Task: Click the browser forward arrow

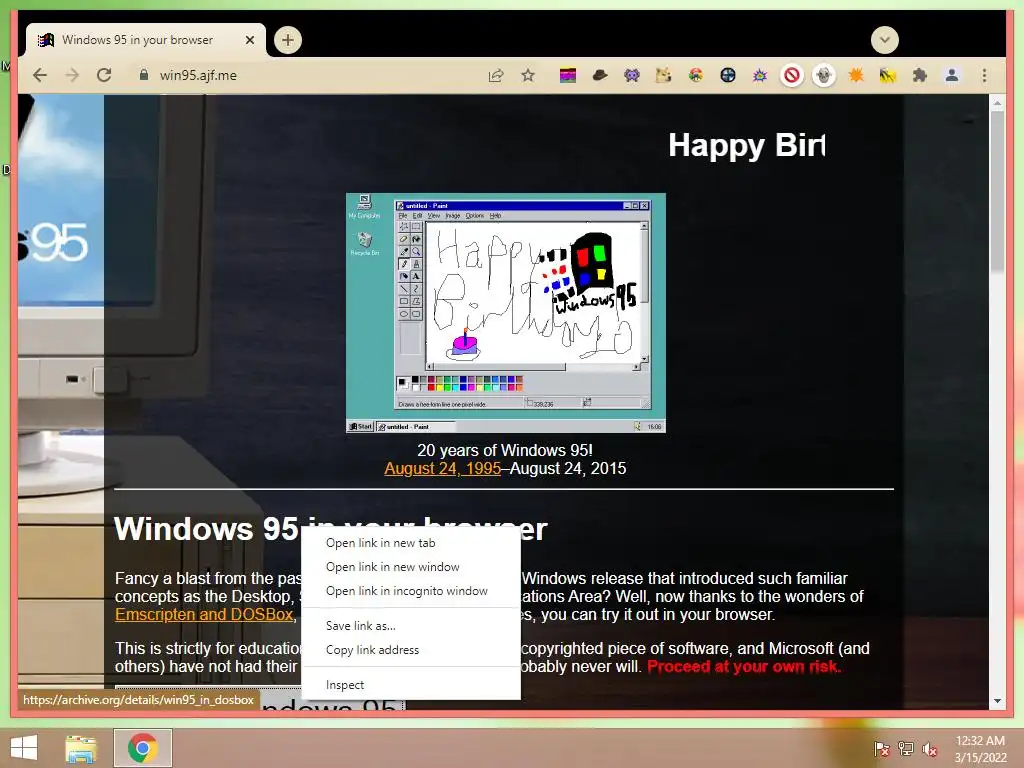Action: [72, 75]
